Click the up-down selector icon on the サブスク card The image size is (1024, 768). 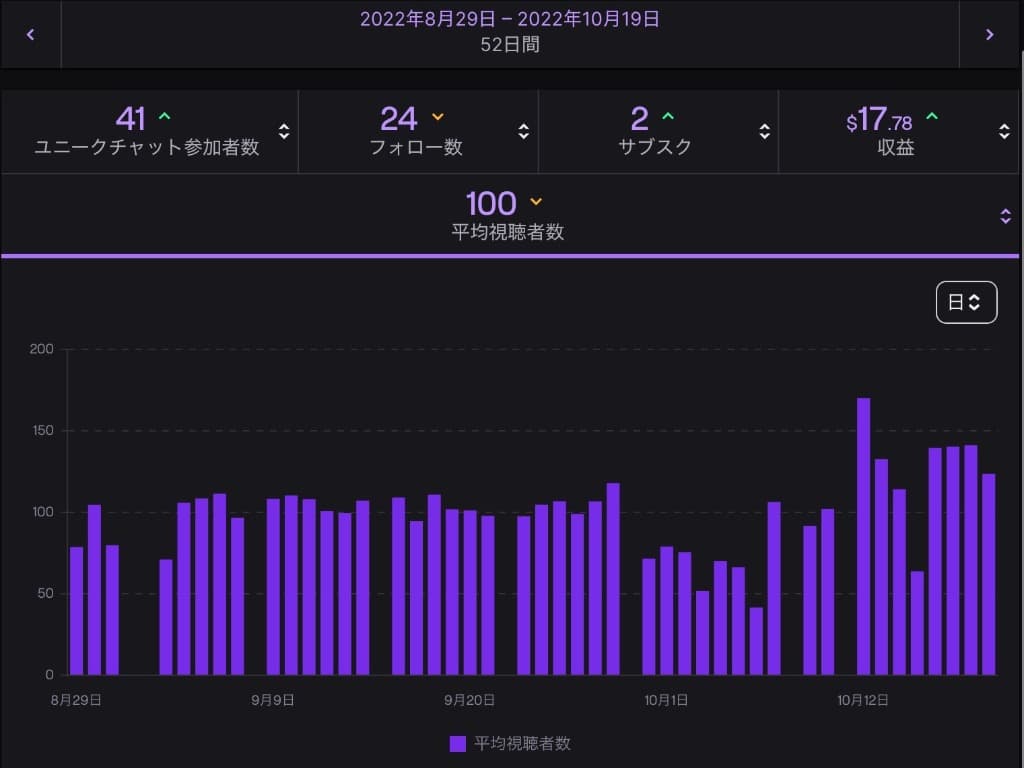[x=763, y=131]
